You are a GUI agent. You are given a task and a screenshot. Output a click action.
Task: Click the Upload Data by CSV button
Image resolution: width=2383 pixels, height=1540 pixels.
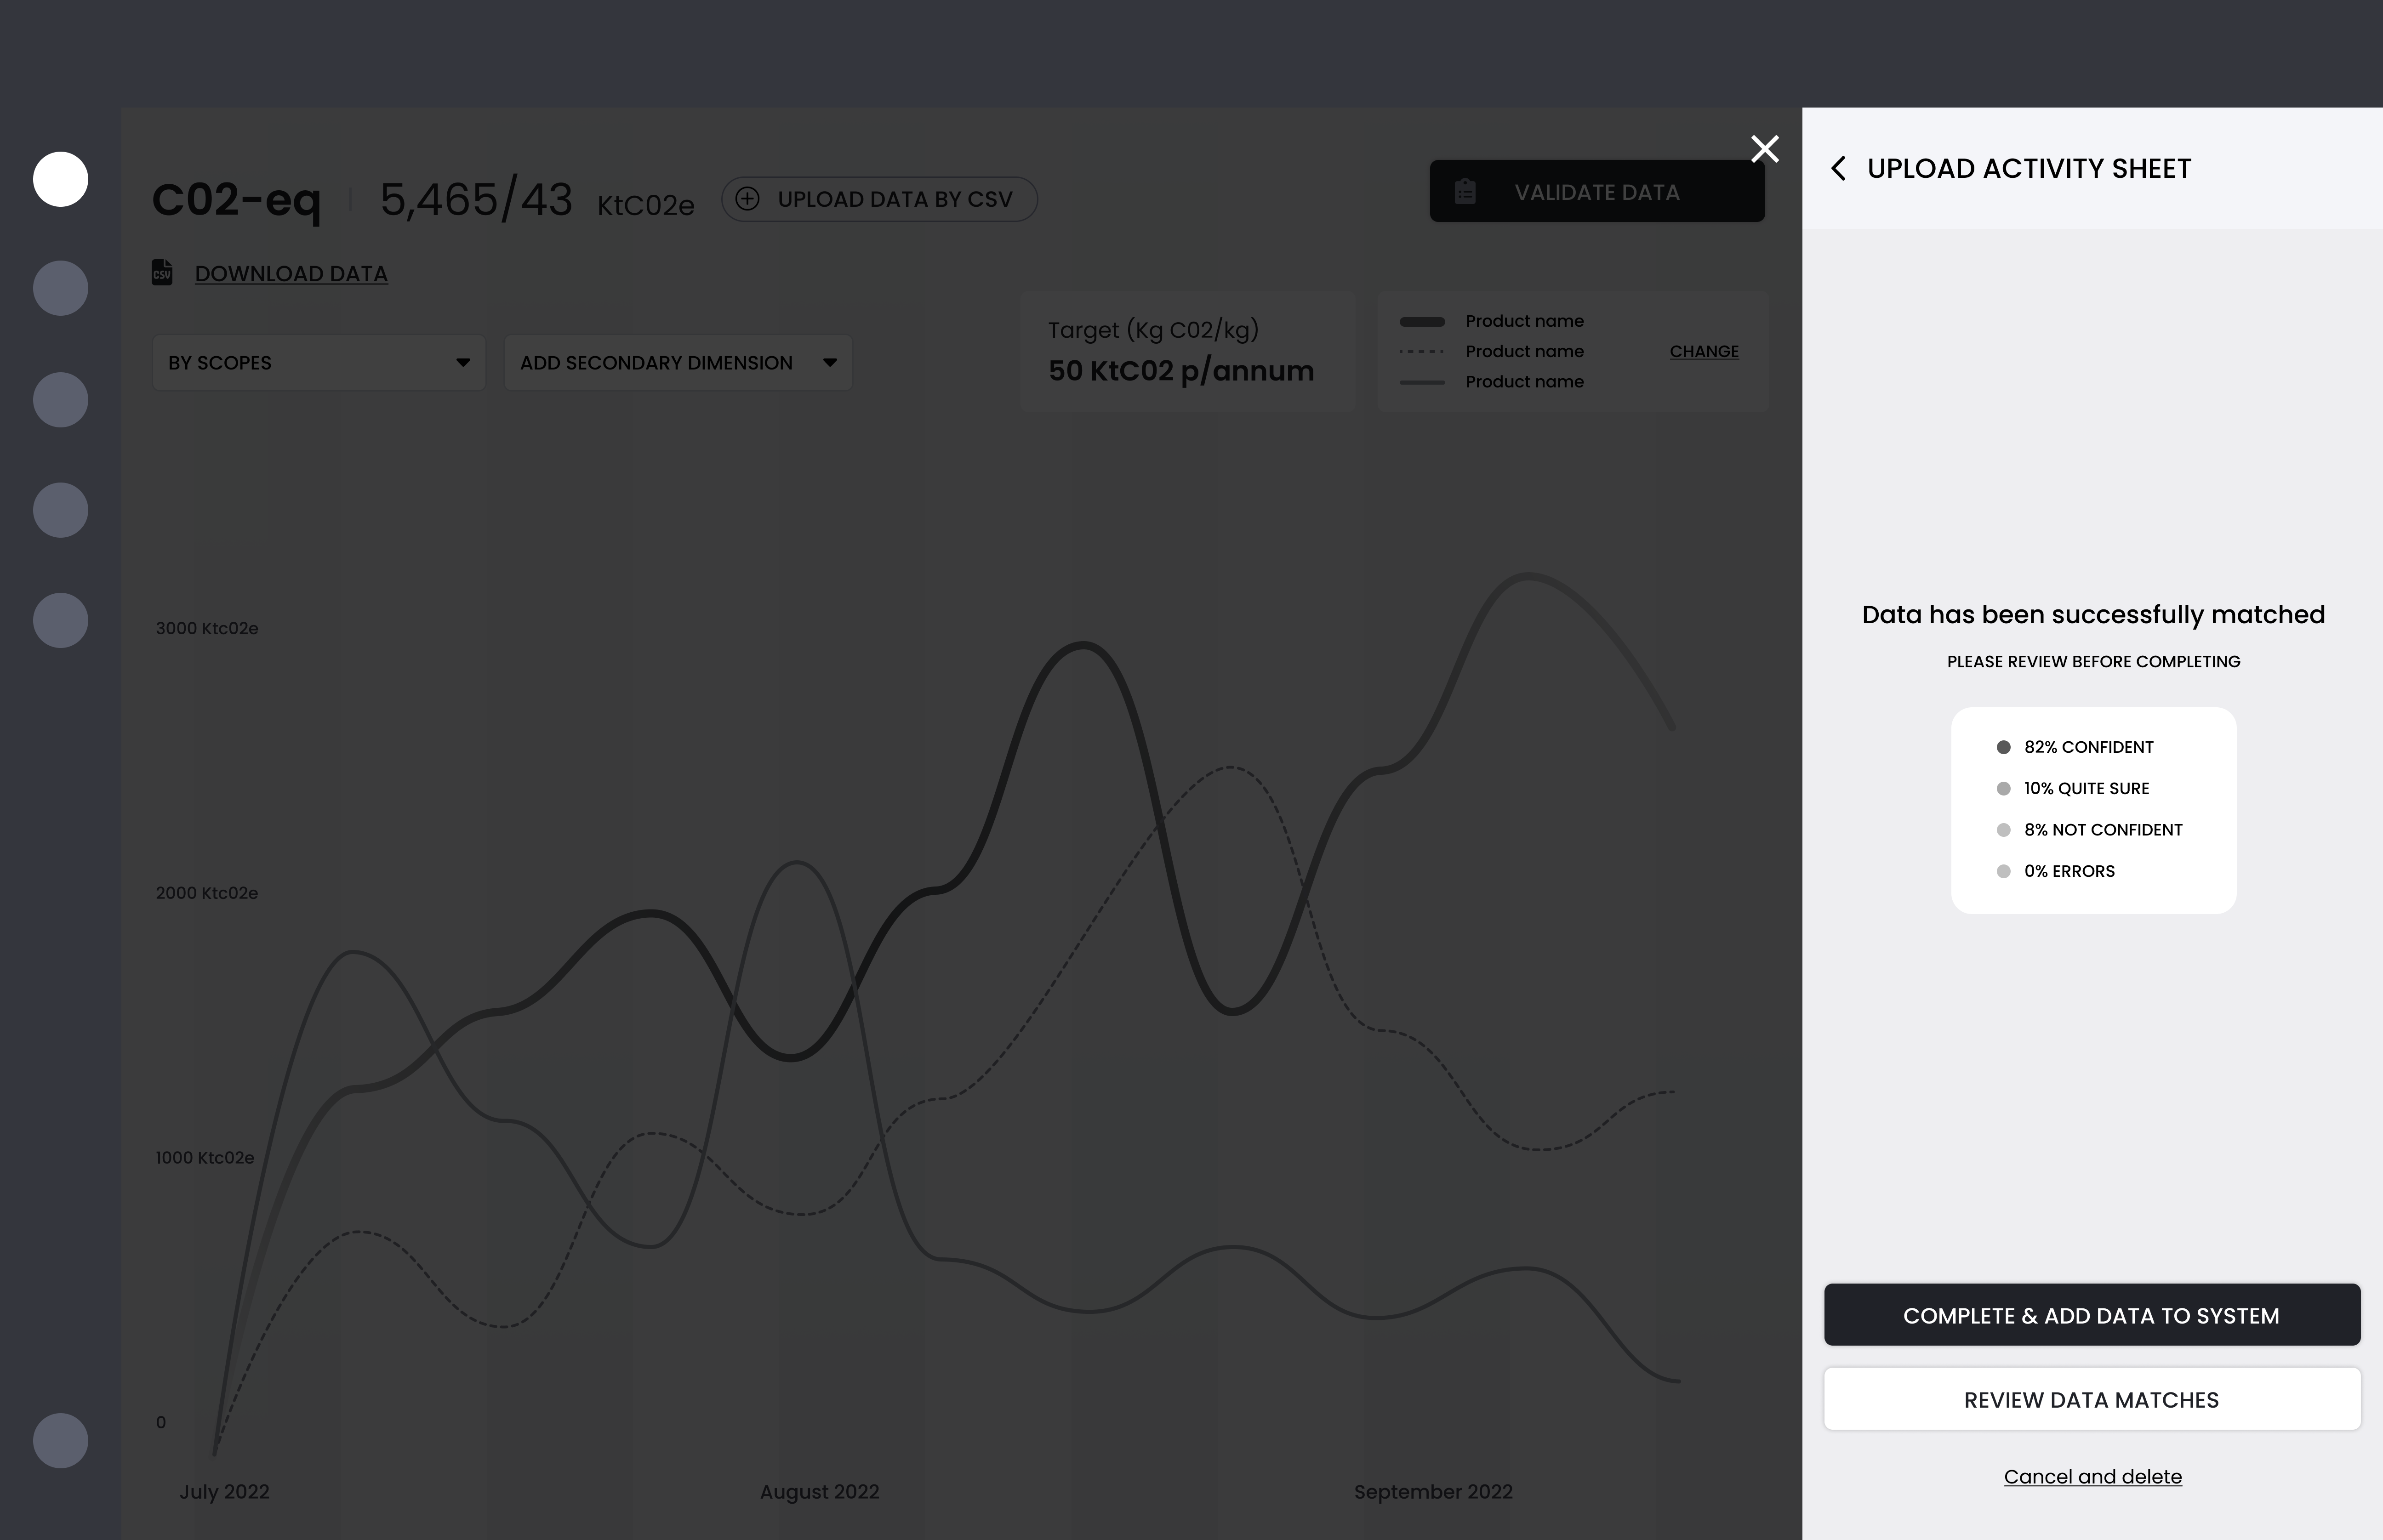click(x=880, y=199)
